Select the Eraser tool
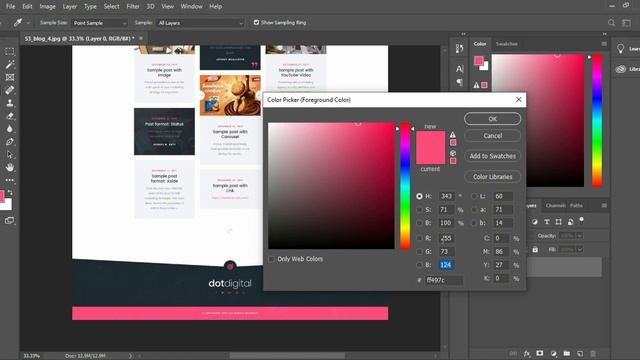Viewport: 640px width, 360px height. (x=9, y=116)
